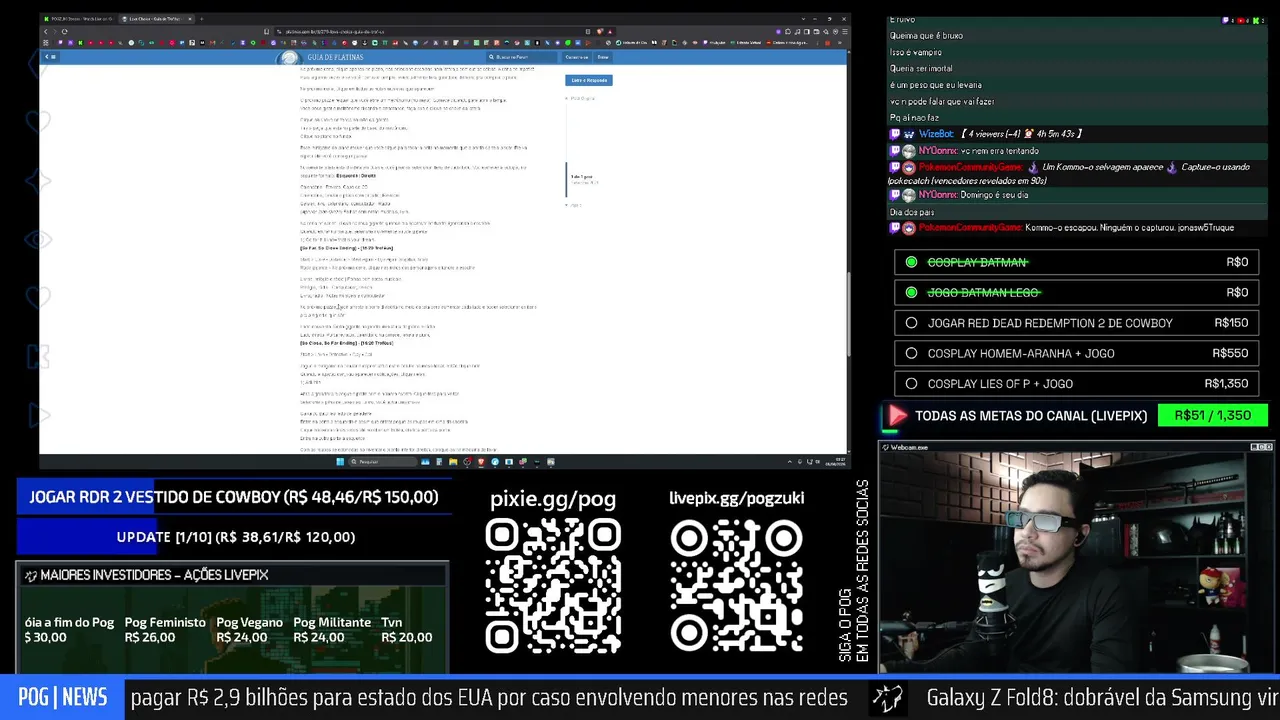The height and width of the screenshot is (720, 1280).
Task: Open the Windows Start menu
Action: click(340, 462)
